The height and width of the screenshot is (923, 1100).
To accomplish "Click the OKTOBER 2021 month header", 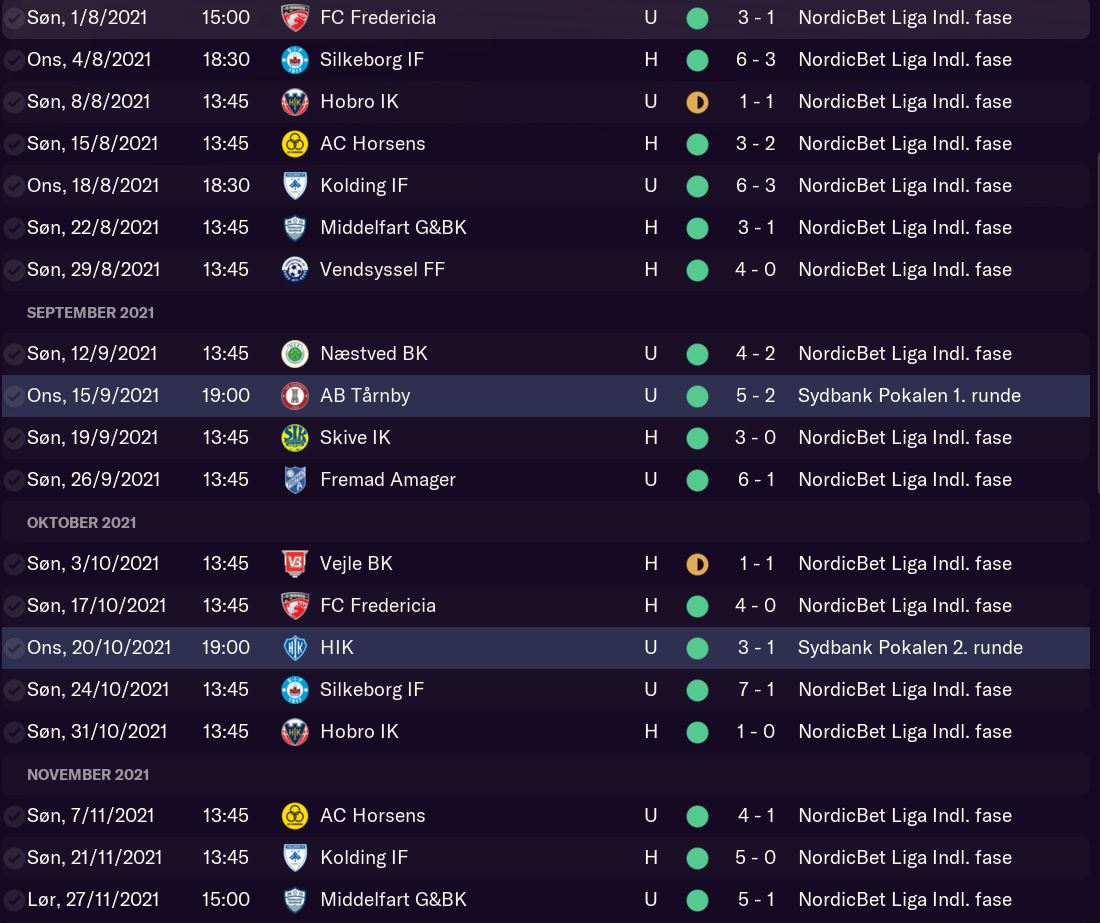I will point(81,523).
